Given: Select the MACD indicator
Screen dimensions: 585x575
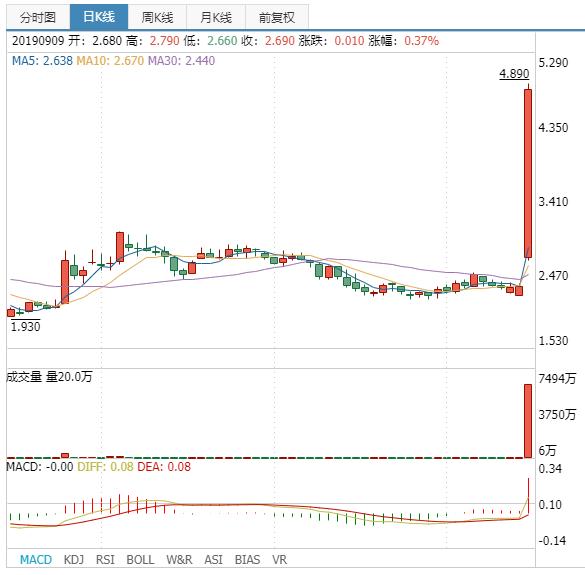Looking at the screenshot, I should point(36,560).
